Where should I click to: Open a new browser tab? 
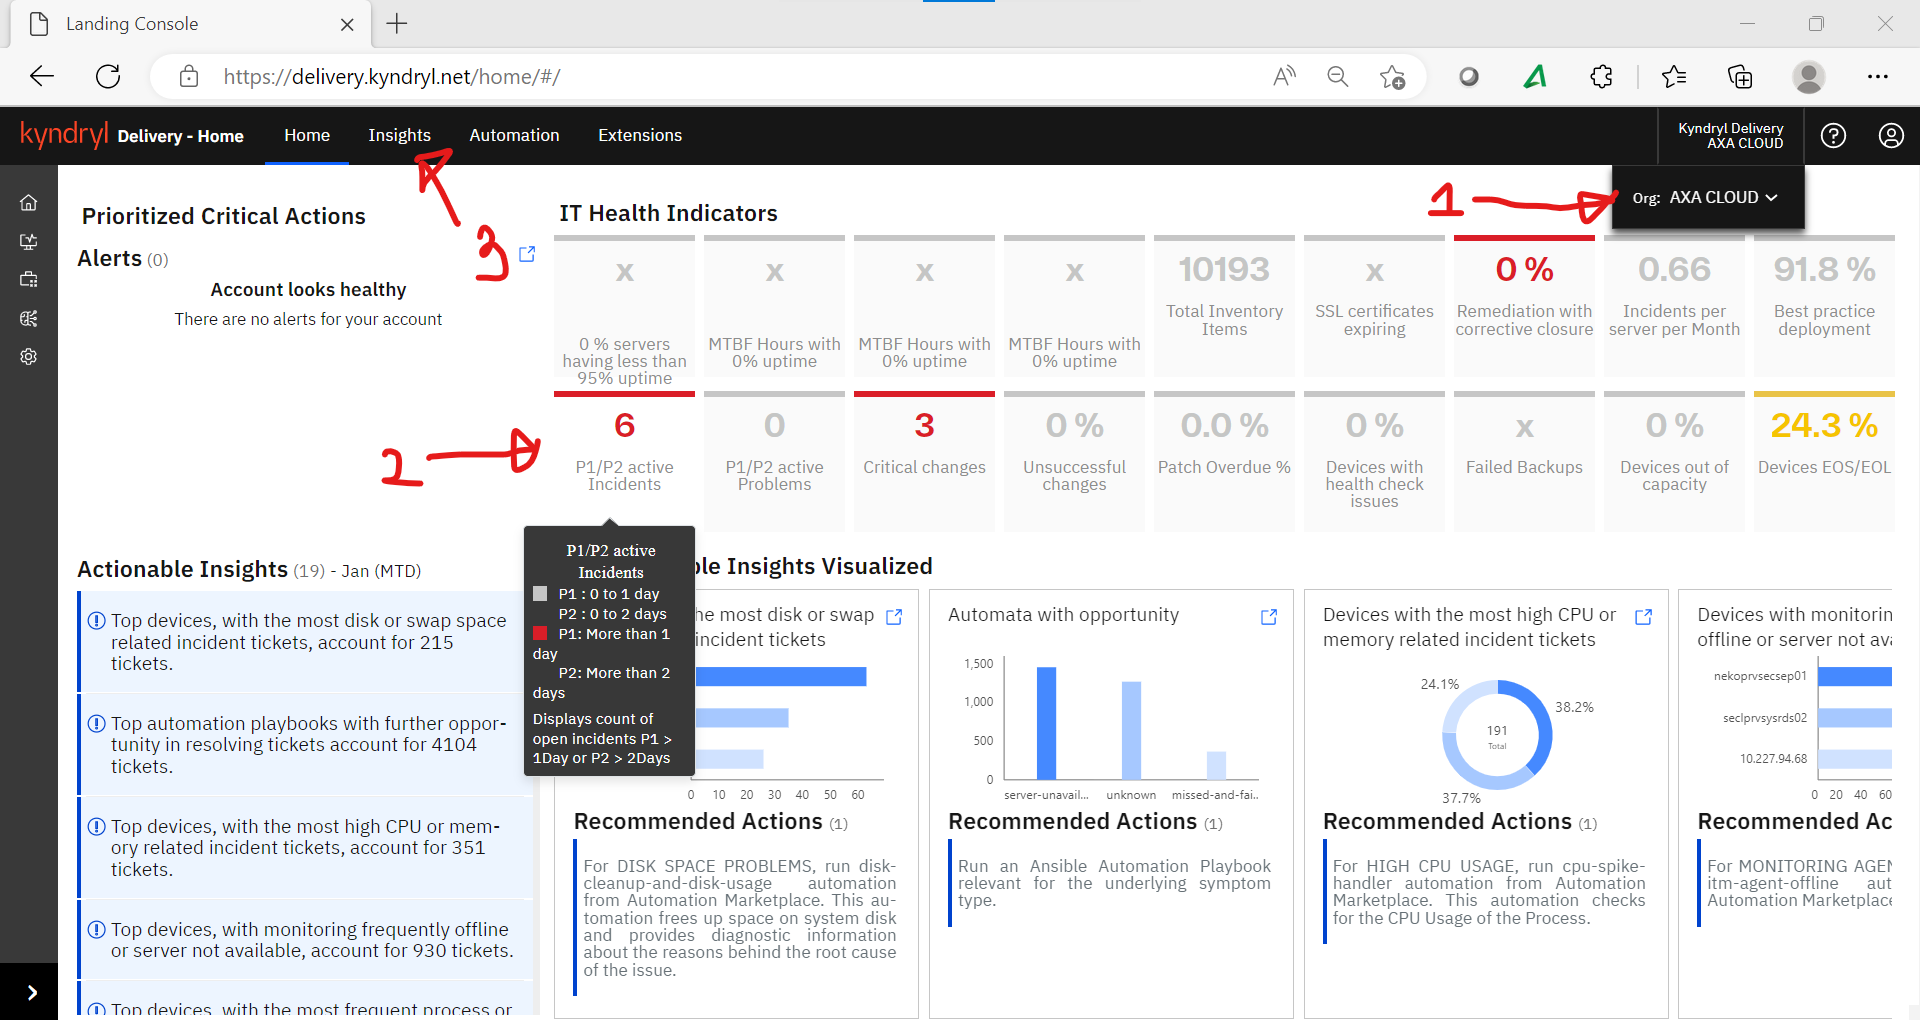[x=397, y=24]
